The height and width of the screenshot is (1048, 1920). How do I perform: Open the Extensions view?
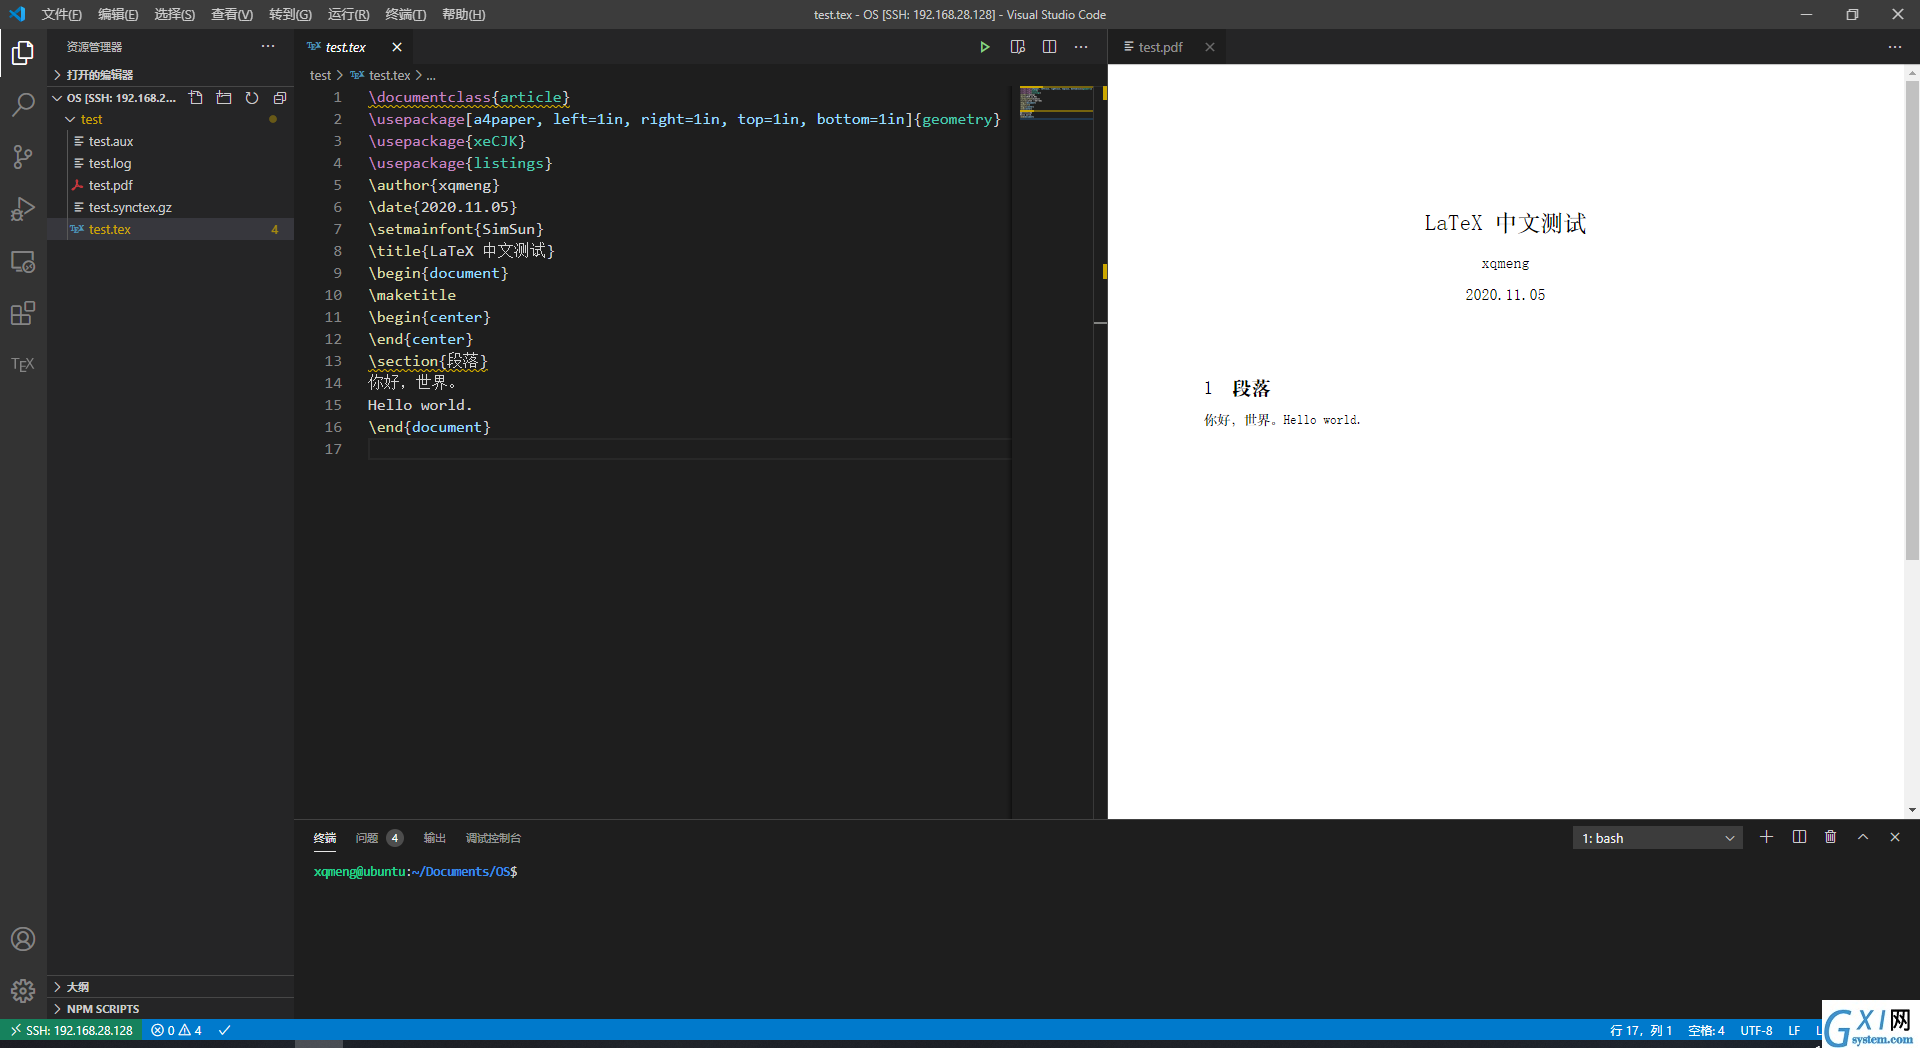[x=23, y=313]
